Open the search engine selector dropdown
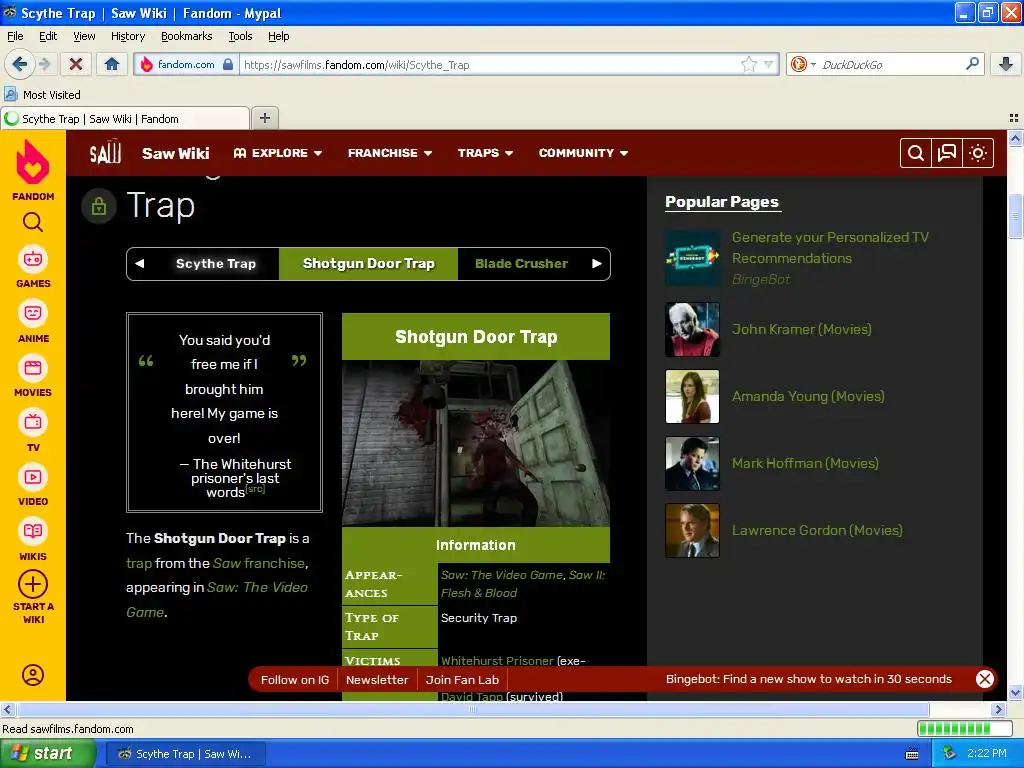This screenshot has width=1024, height=768. click(803, 64)
